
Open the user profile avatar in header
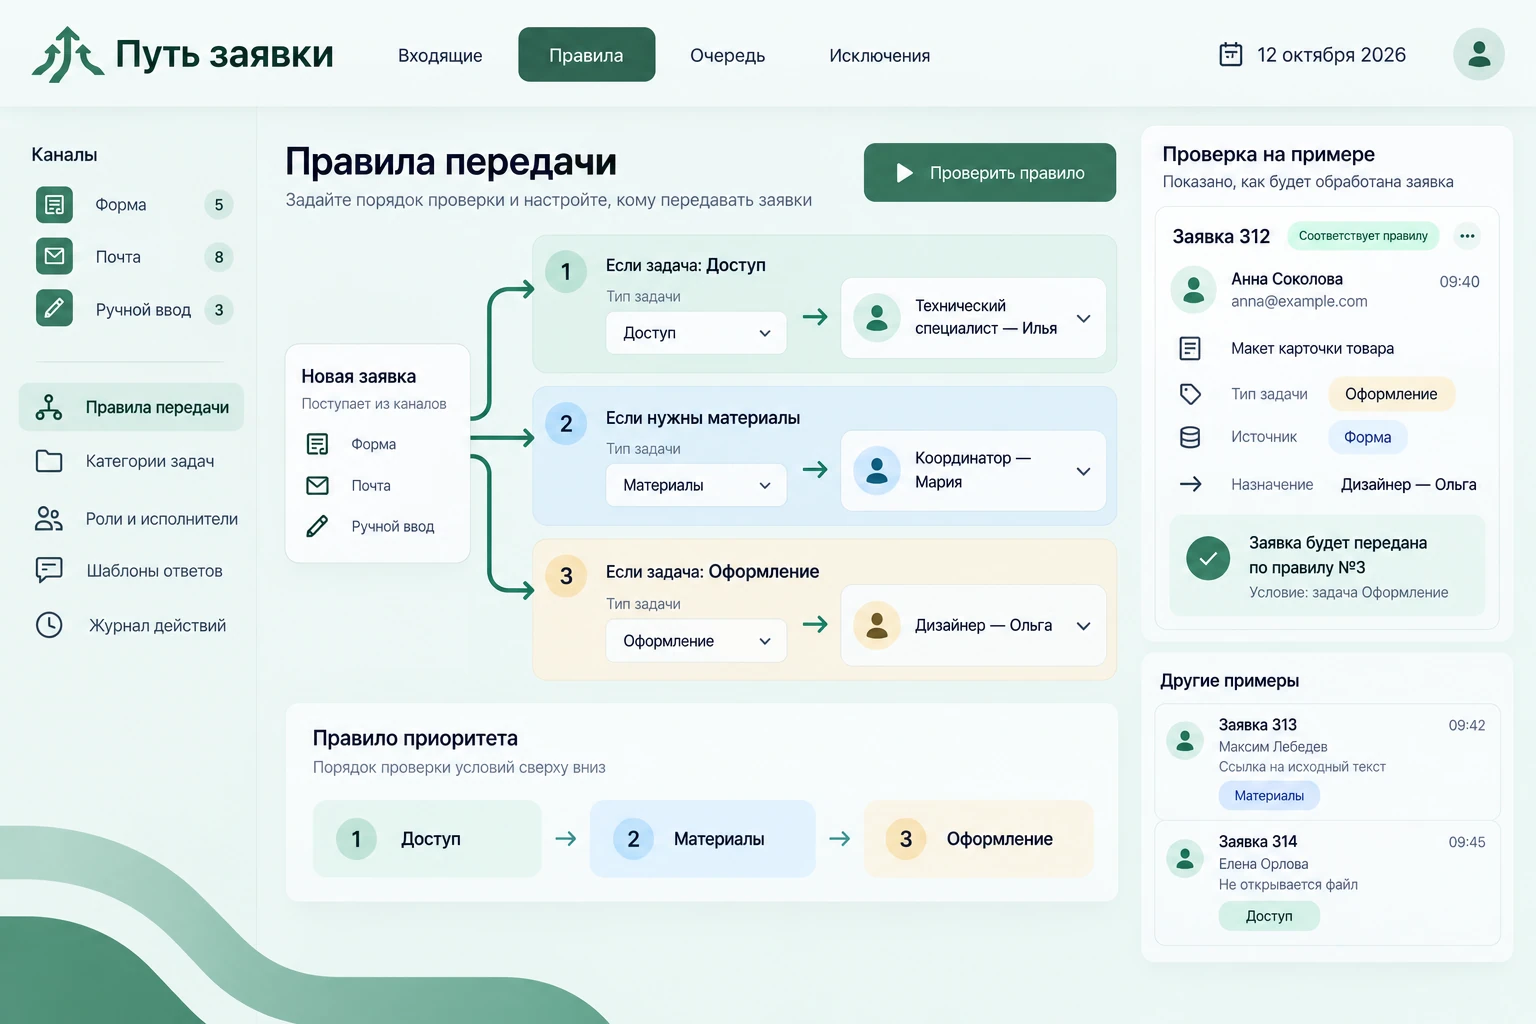[1479, 54]
